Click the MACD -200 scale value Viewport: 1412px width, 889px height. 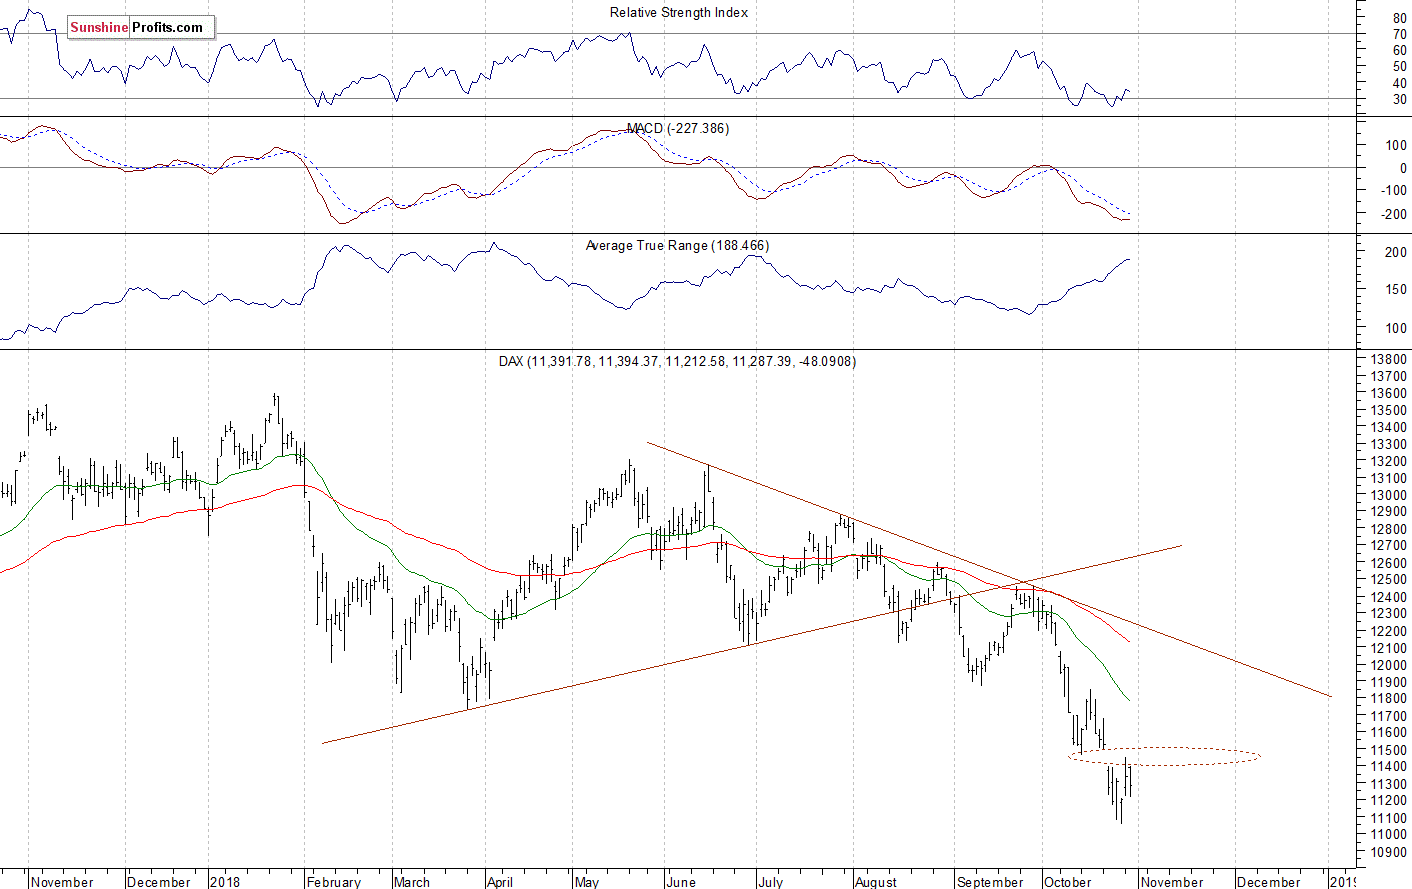1395,215
